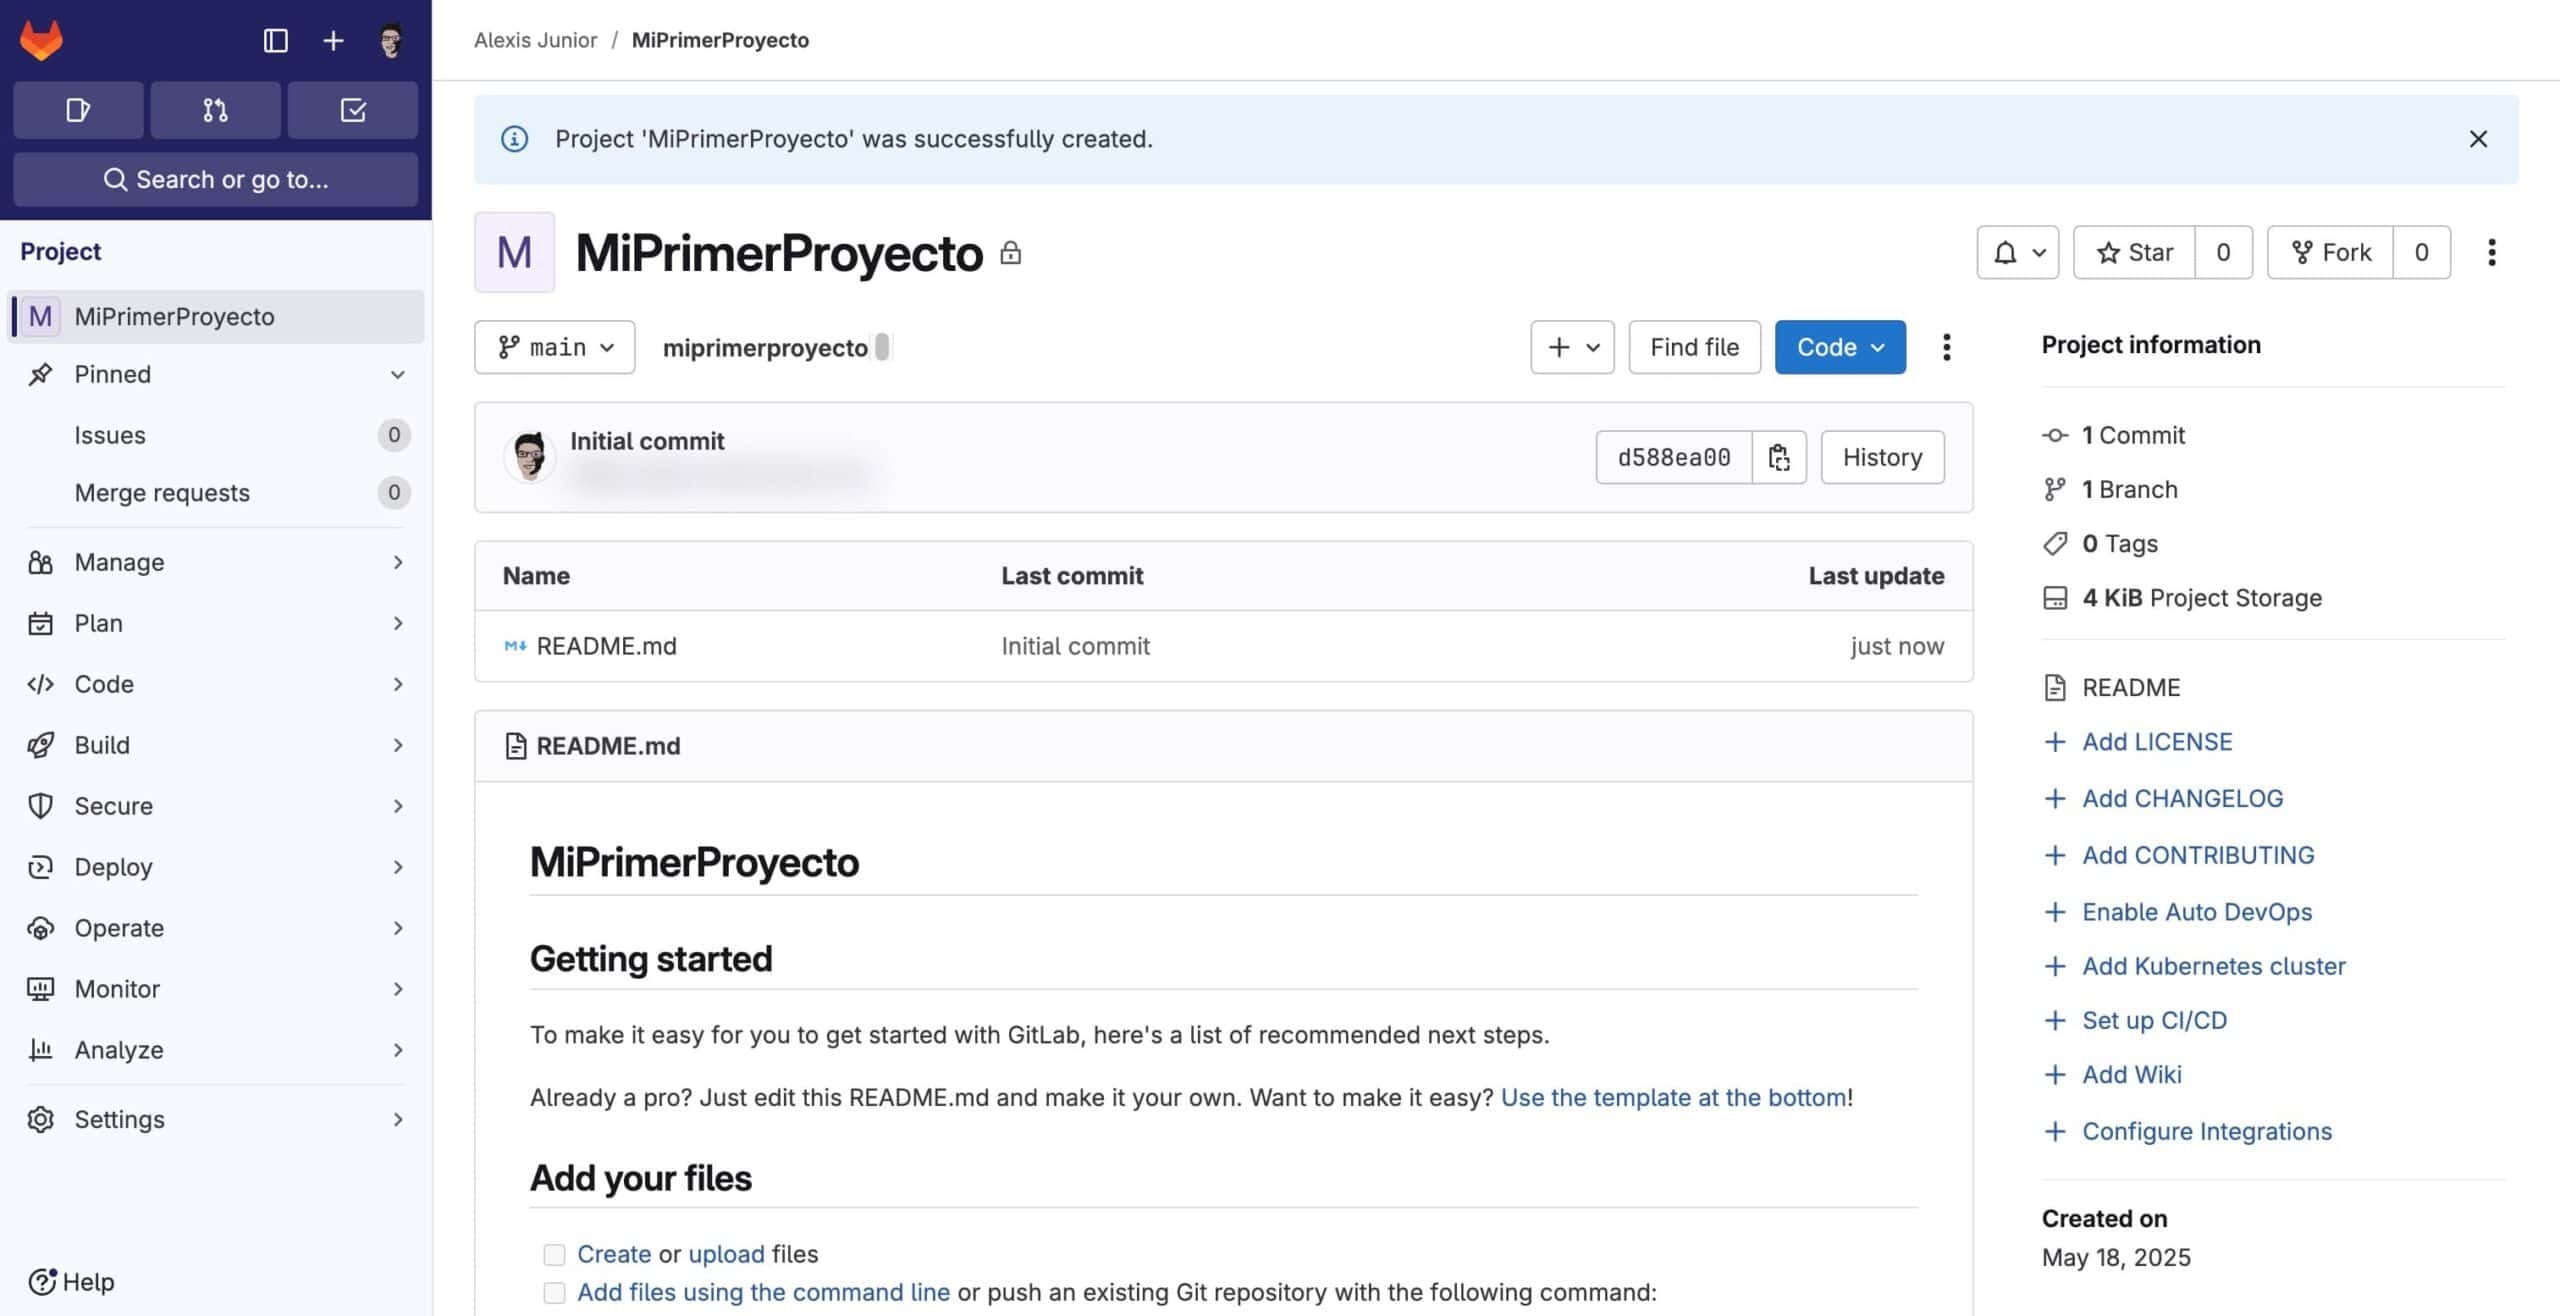This screenshot has width=2560, height=1316.
Task: Open the to-do list checkmark icon
Action: click(x=352, y=110)
